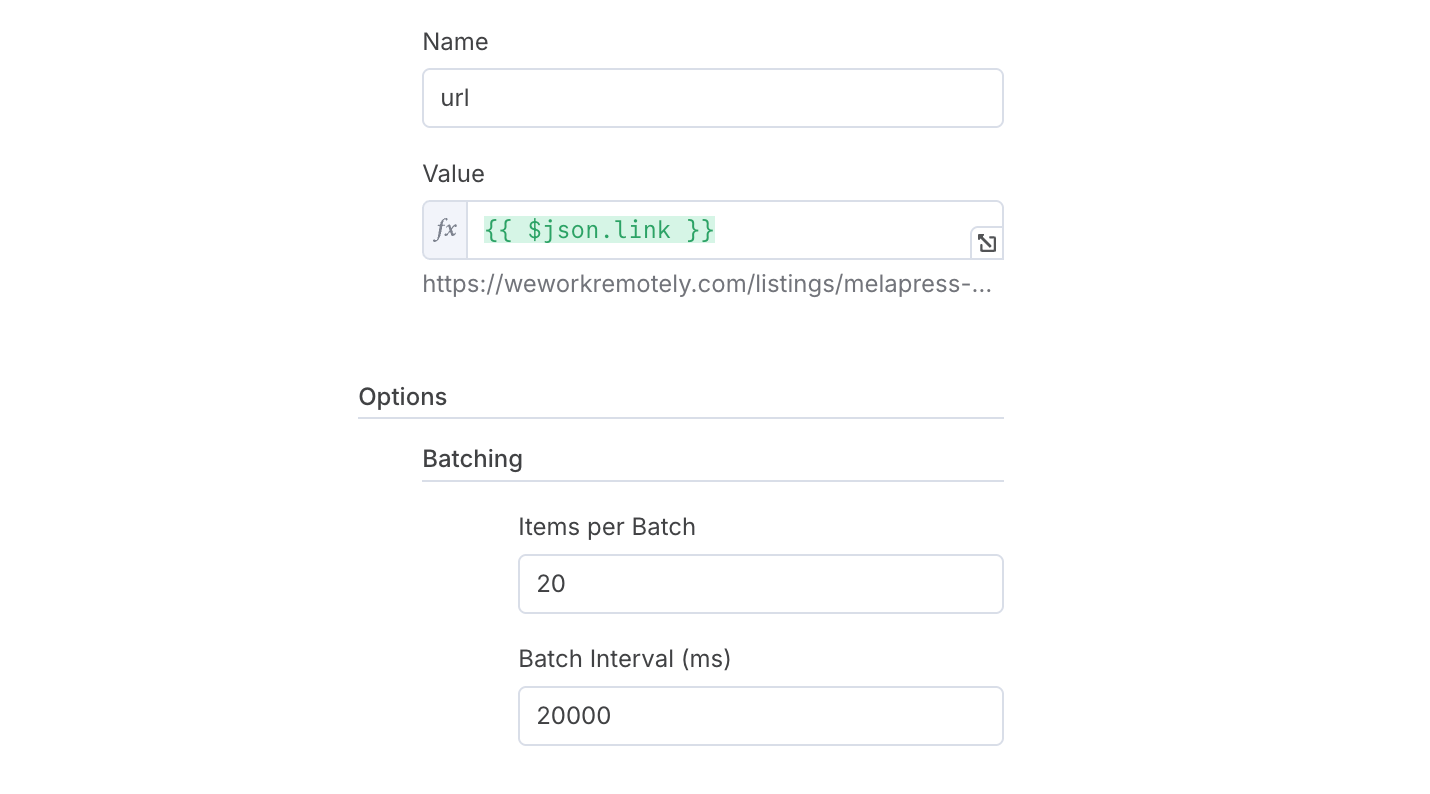Select the Name field containing url
The height and width of the screenshot is (794, 1430).
coord(712,98)
